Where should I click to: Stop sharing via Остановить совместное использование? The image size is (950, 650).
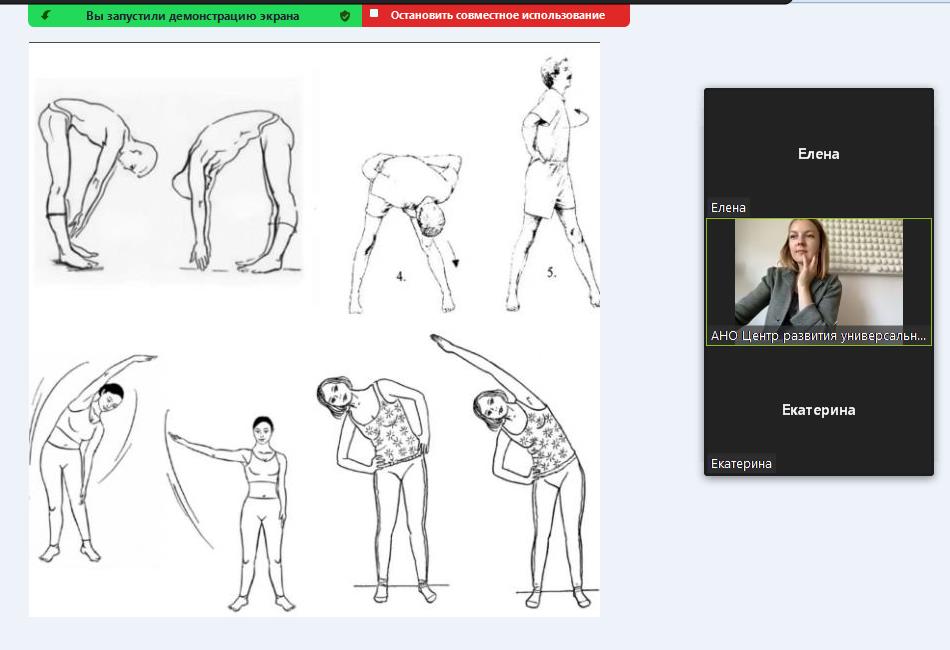pyautogui.click(x=496, y=15)
